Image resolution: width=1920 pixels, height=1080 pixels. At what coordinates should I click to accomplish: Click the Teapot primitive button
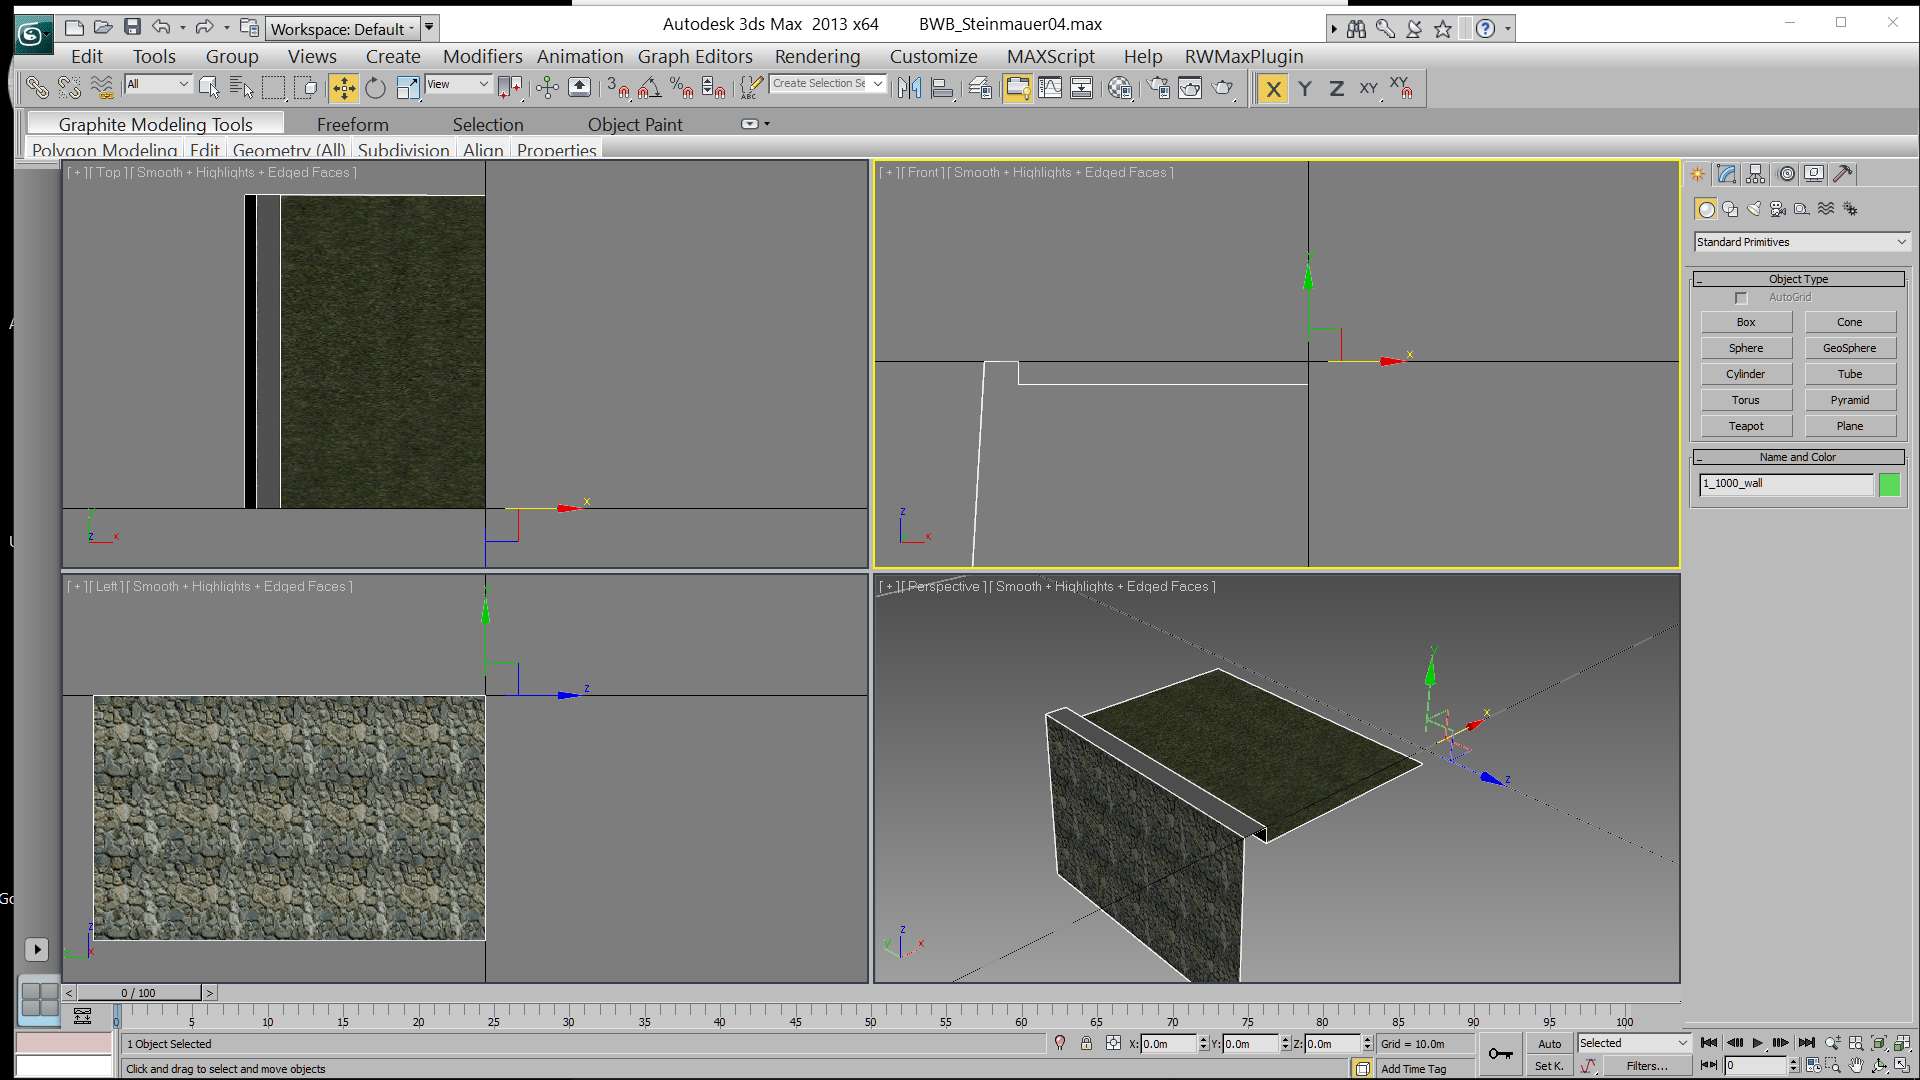point(1746,426)
